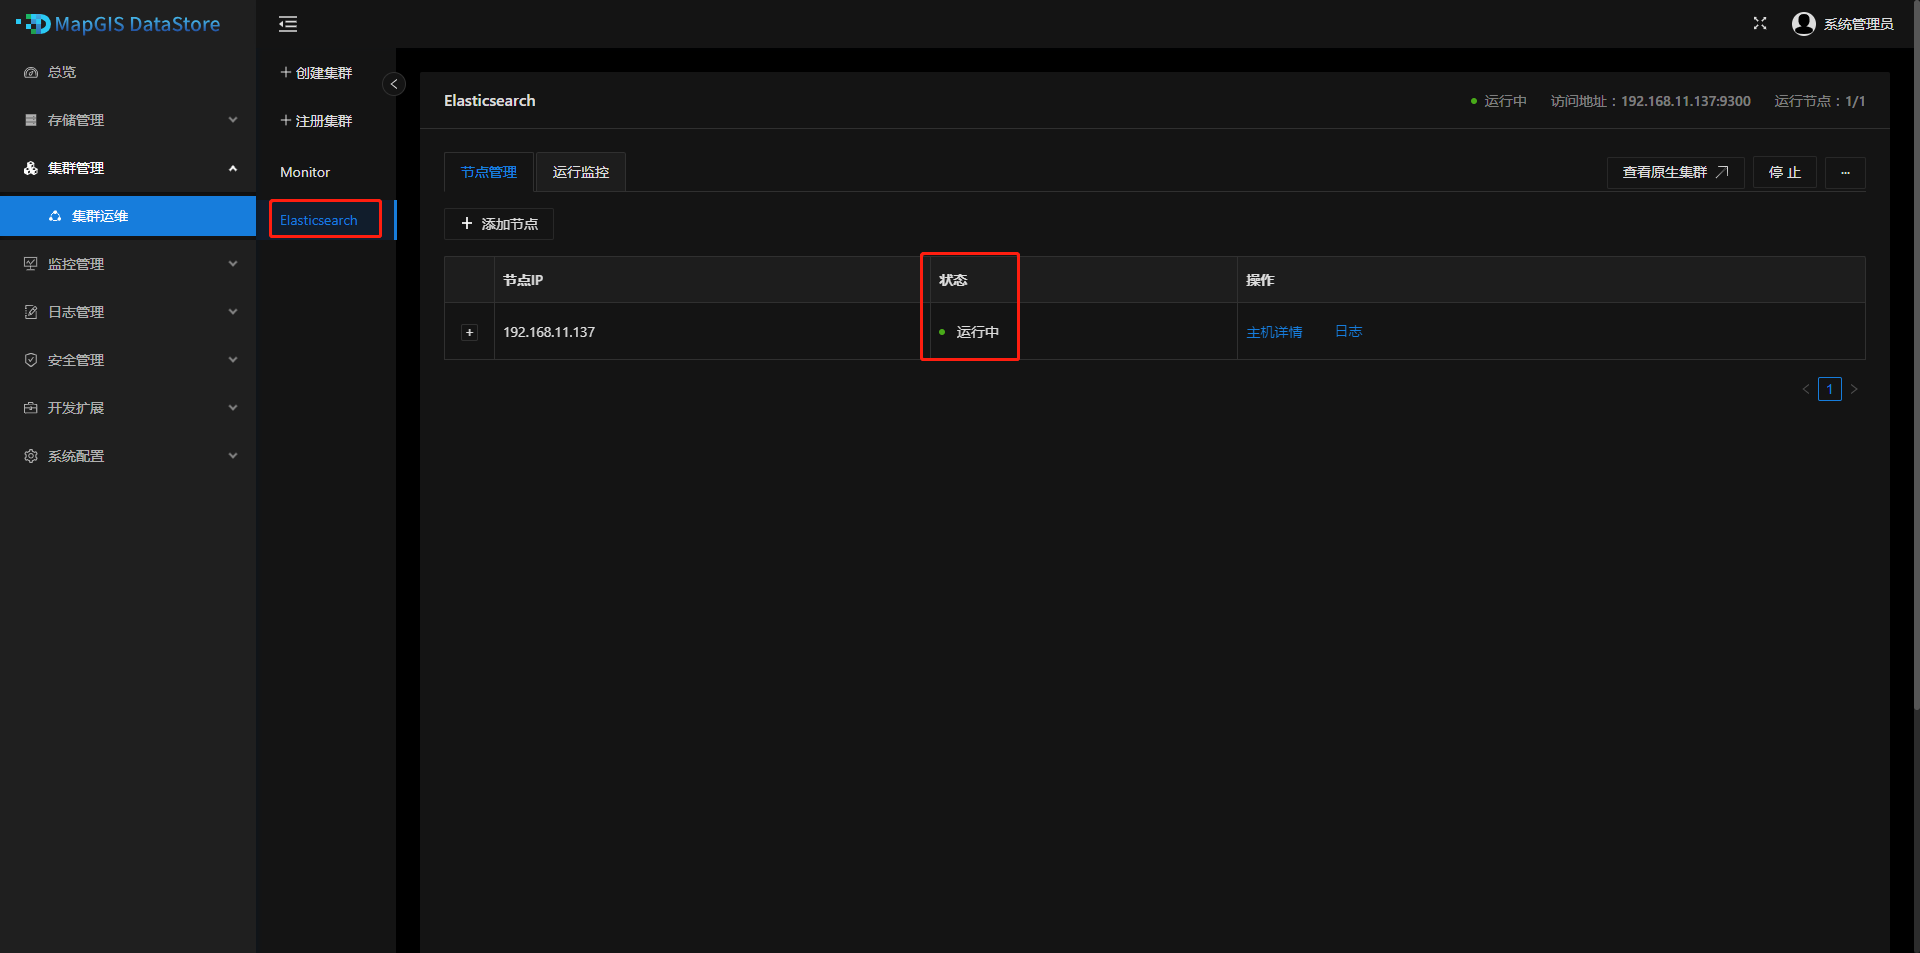Open the 主机详情 link

pos(1274,332)
